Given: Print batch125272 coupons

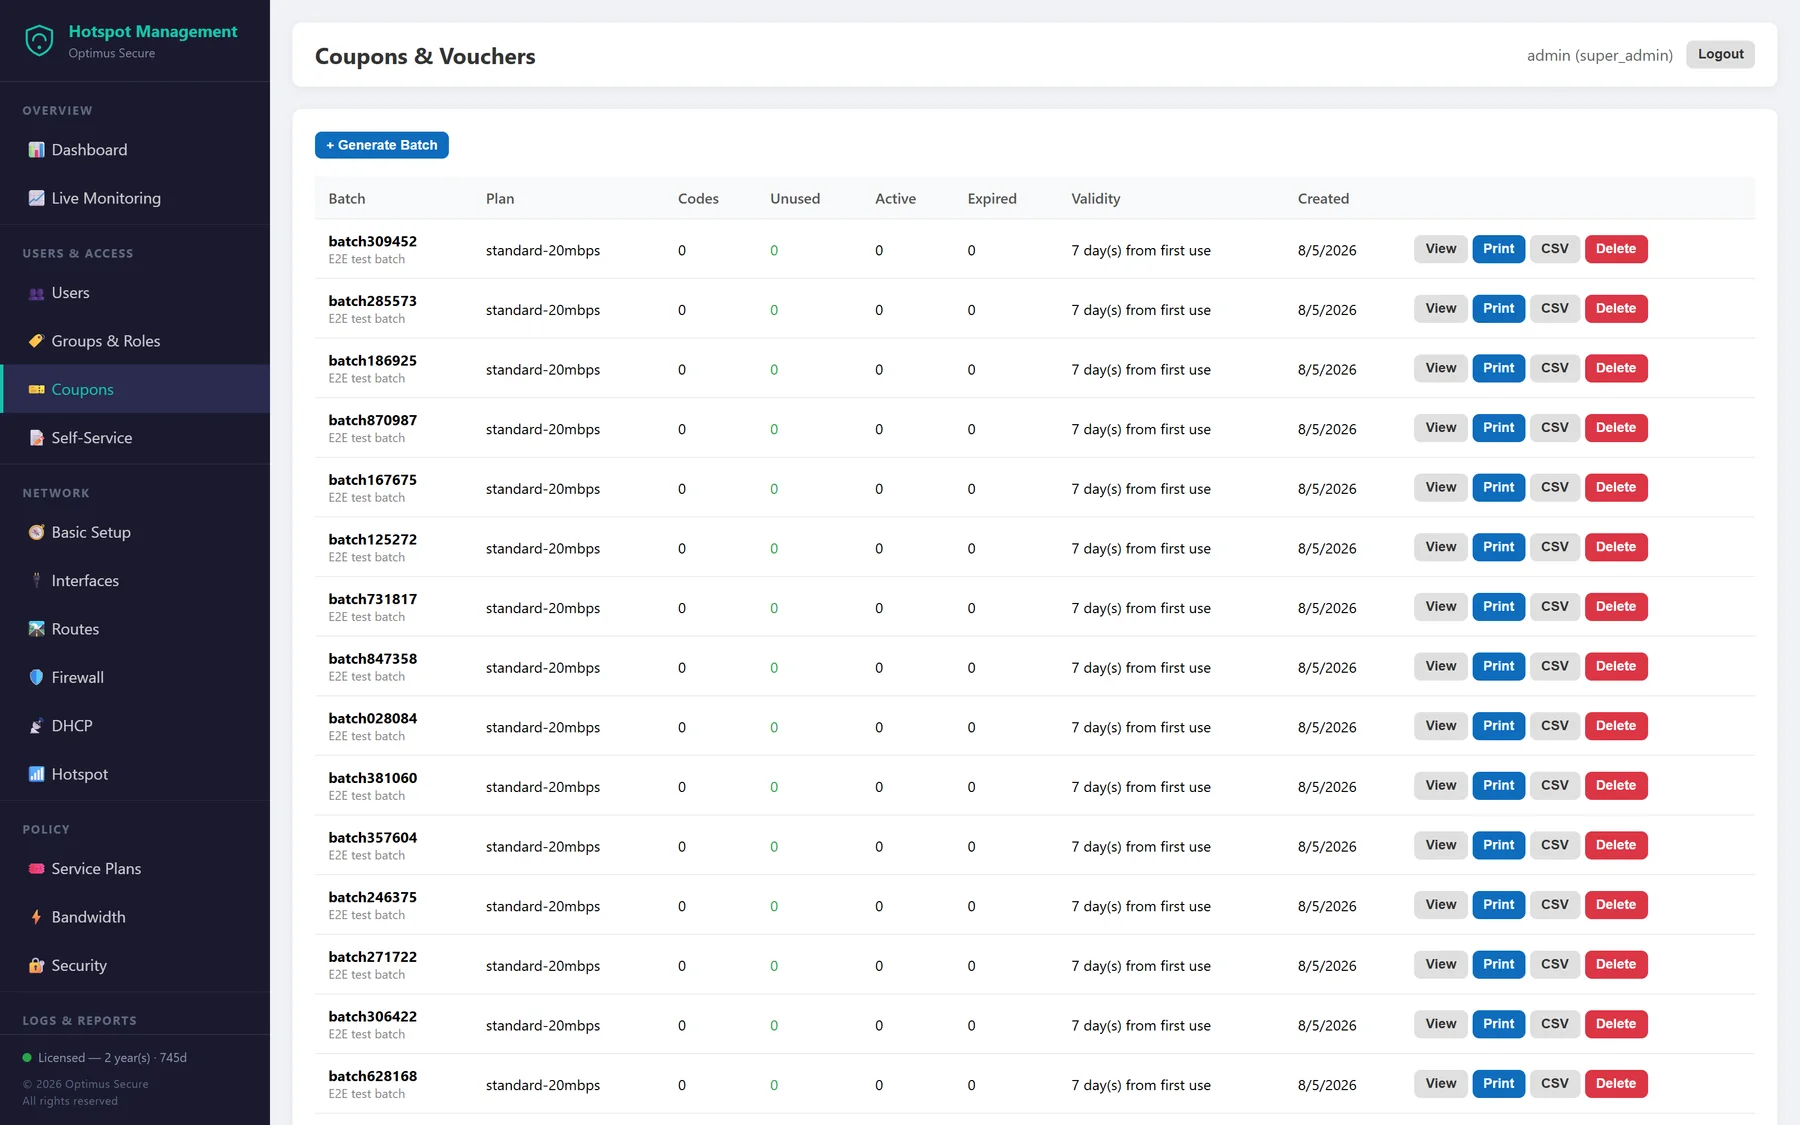Looking at the screenshot, I should click(1498, 547).
